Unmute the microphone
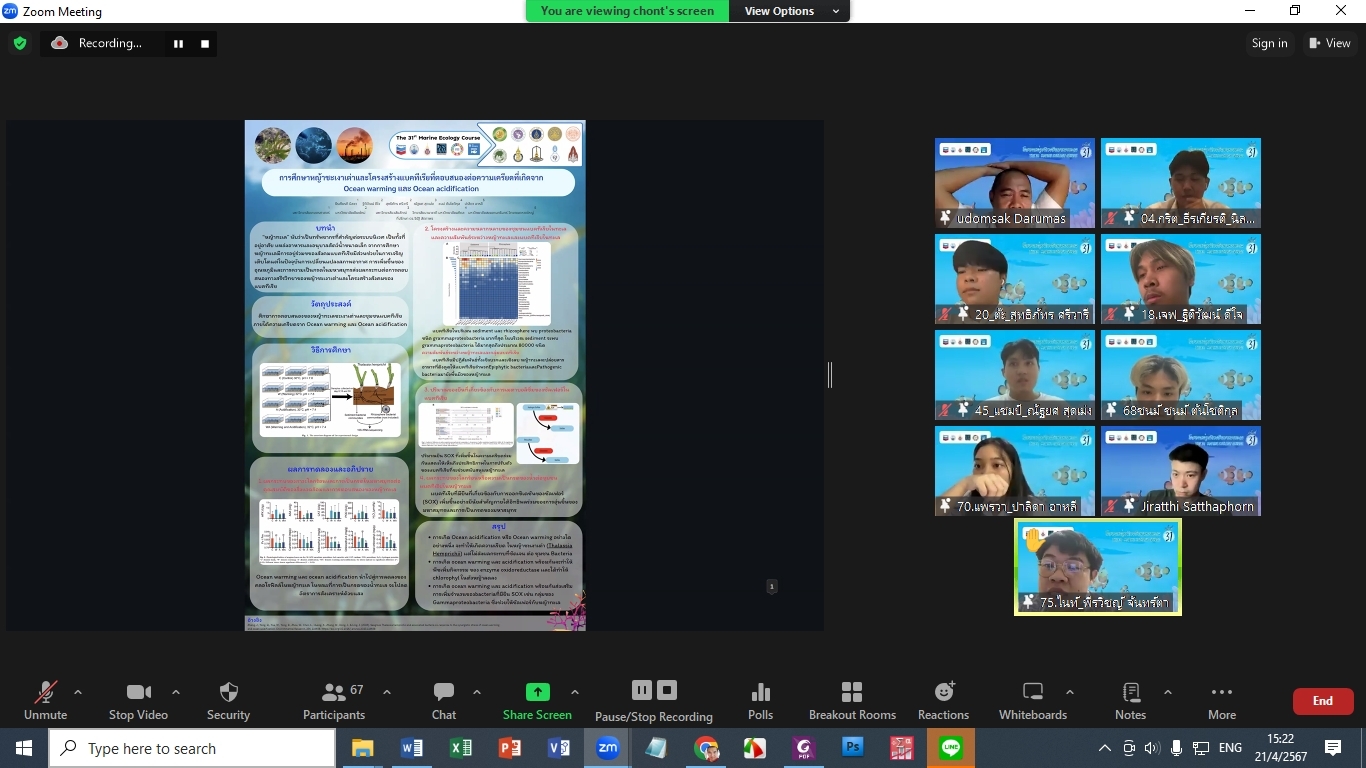Viewport: 1366px width, 768px height. 45,693
